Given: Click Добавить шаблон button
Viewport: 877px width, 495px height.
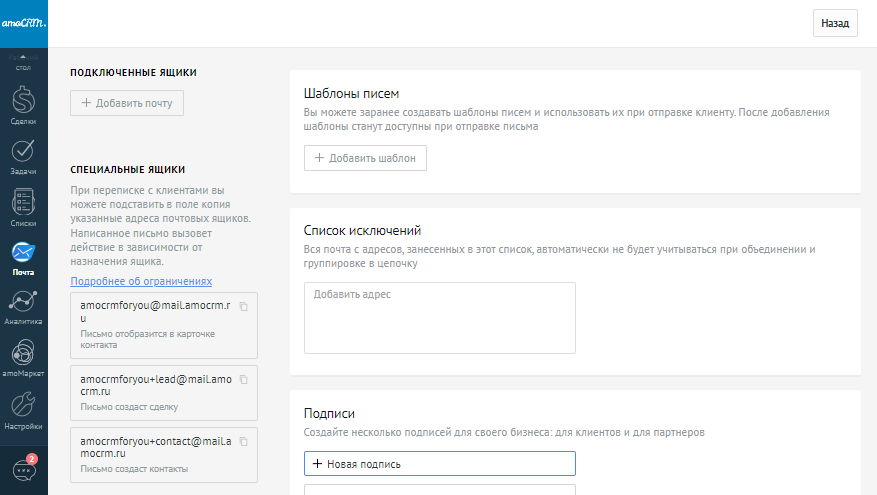Looking at the screenshot, I should click(365, 158).
